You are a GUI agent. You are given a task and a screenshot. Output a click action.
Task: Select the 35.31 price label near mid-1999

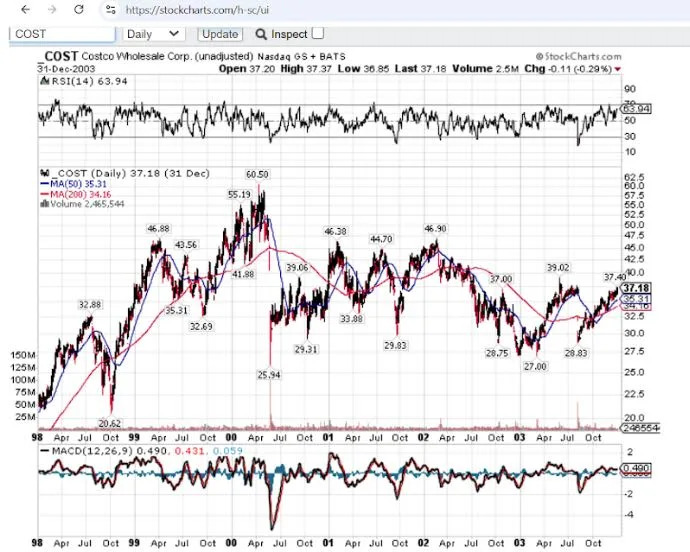coord(176,310)
